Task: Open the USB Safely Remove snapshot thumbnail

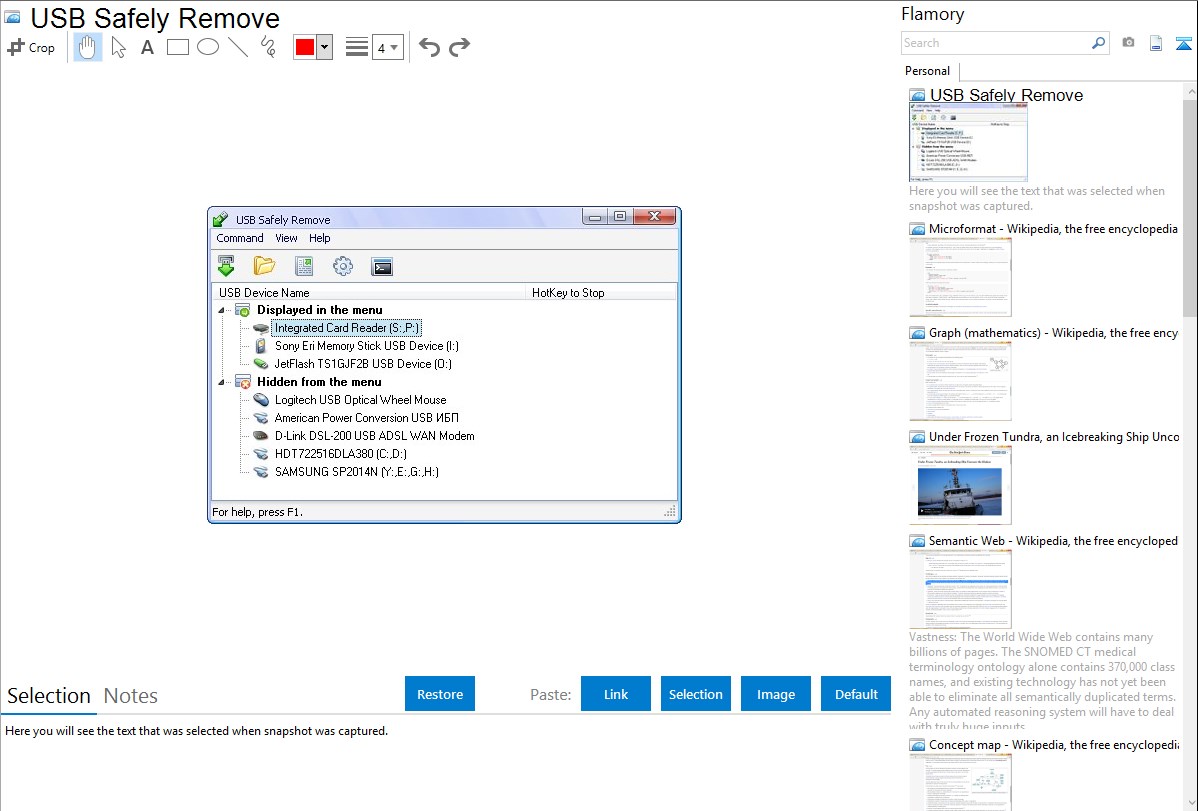Action: click(969, 143)
